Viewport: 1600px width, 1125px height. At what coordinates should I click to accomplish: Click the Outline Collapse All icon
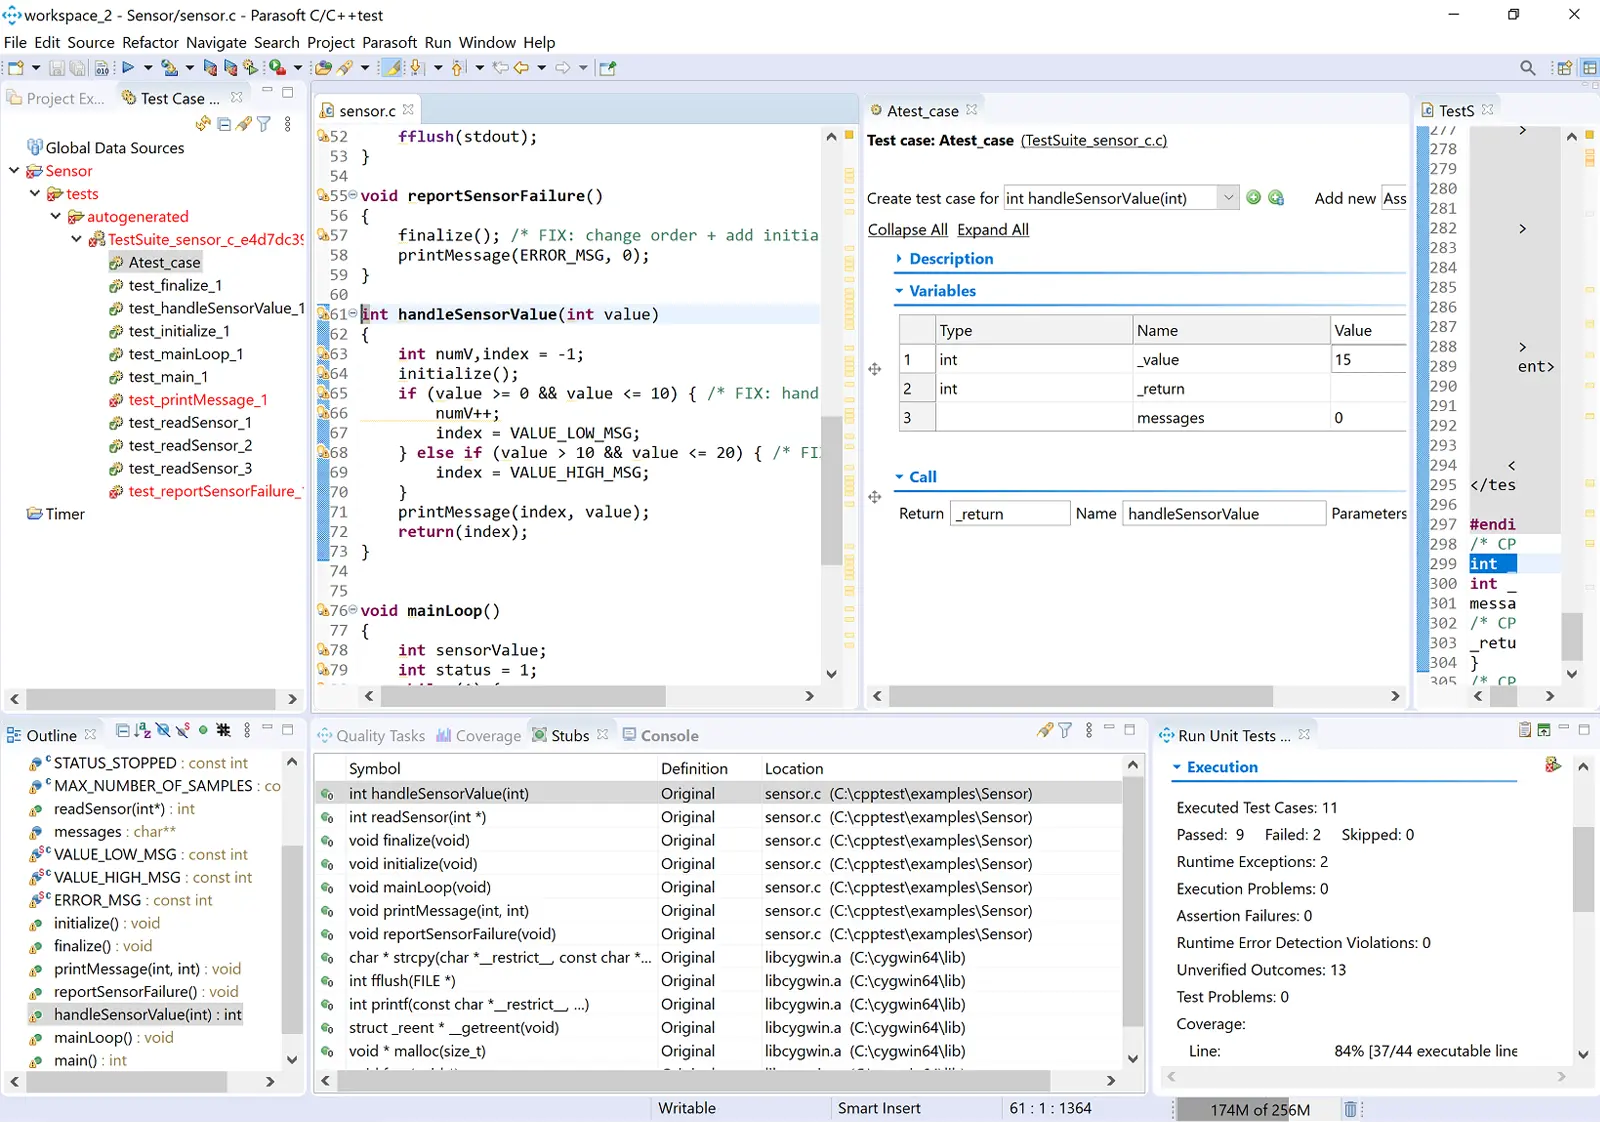(x=123, y=731)
